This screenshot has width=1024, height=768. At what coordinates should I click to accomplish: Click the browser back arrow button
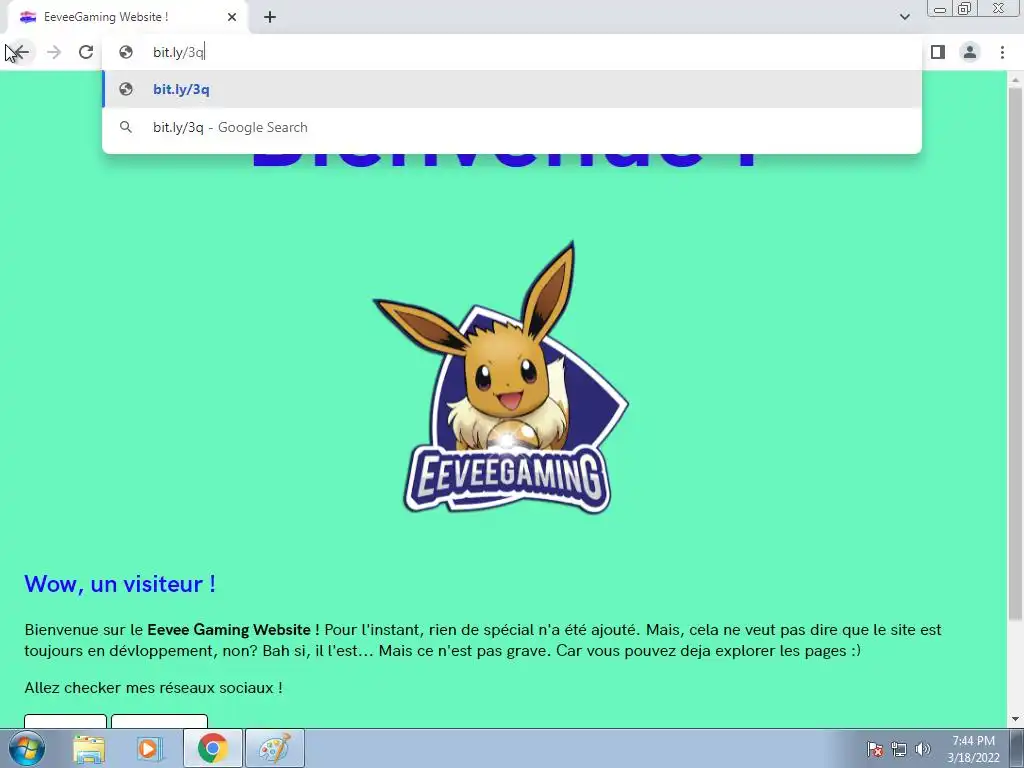[21, 52]
